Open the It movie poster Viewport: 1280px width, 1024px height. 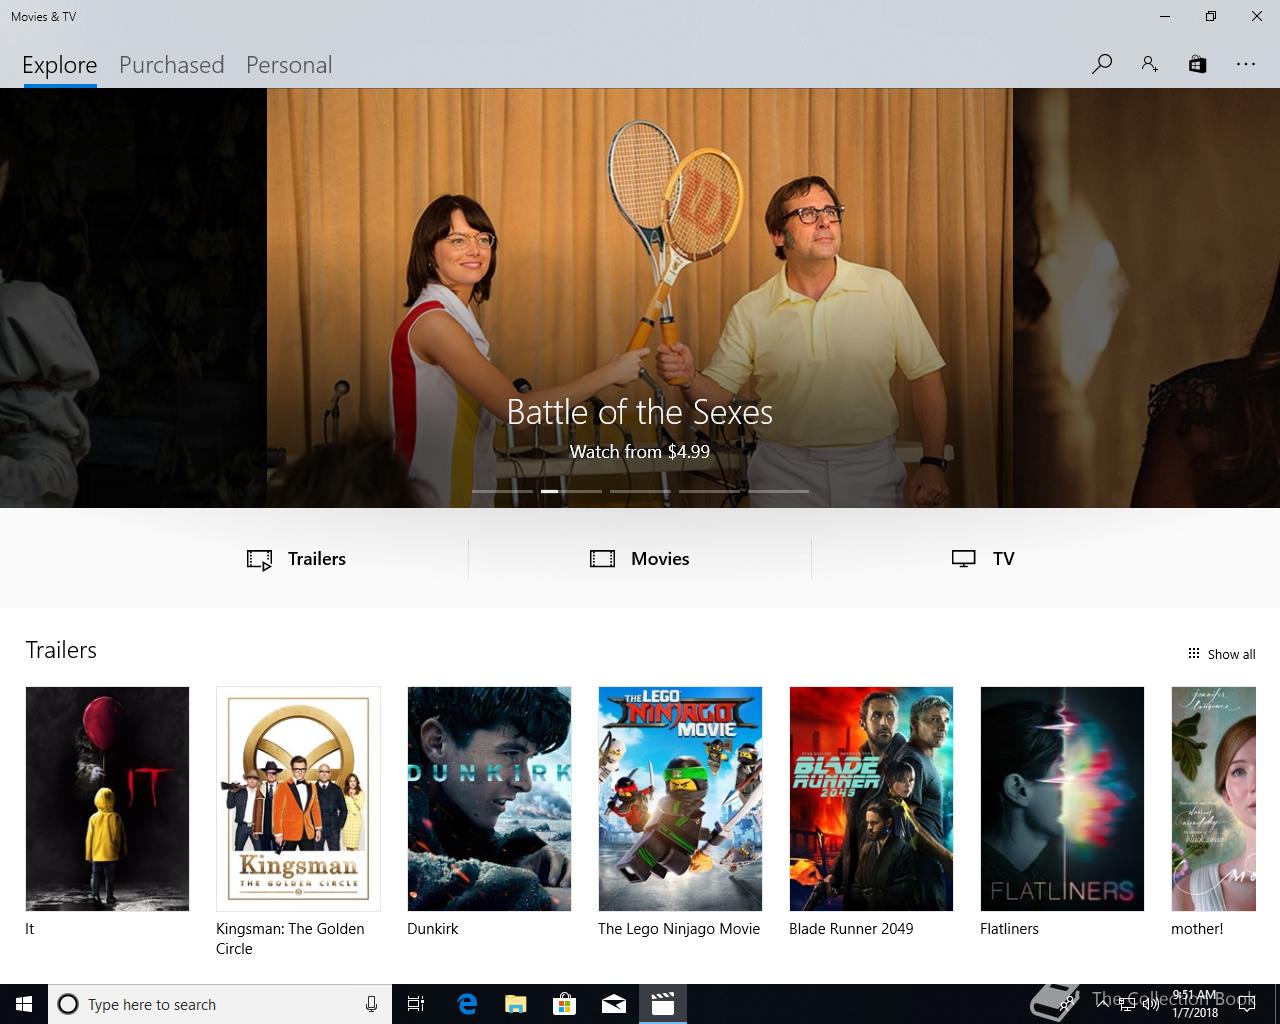[107, 798]
